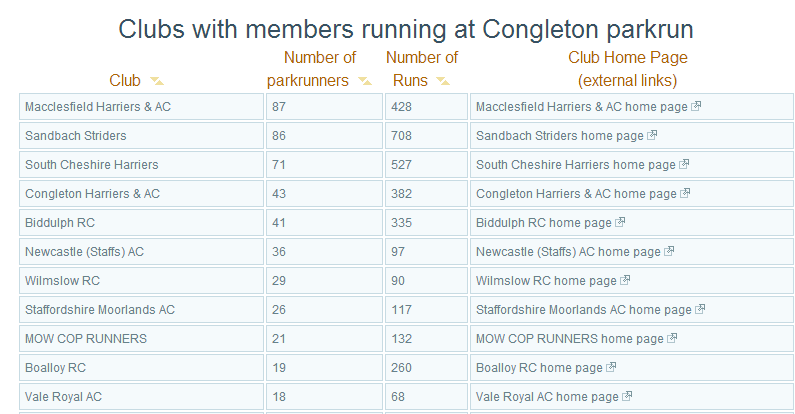Select Sandbach Striders club name
The width and height of the screenshot is (795, 414).
(x=76, y=136)
